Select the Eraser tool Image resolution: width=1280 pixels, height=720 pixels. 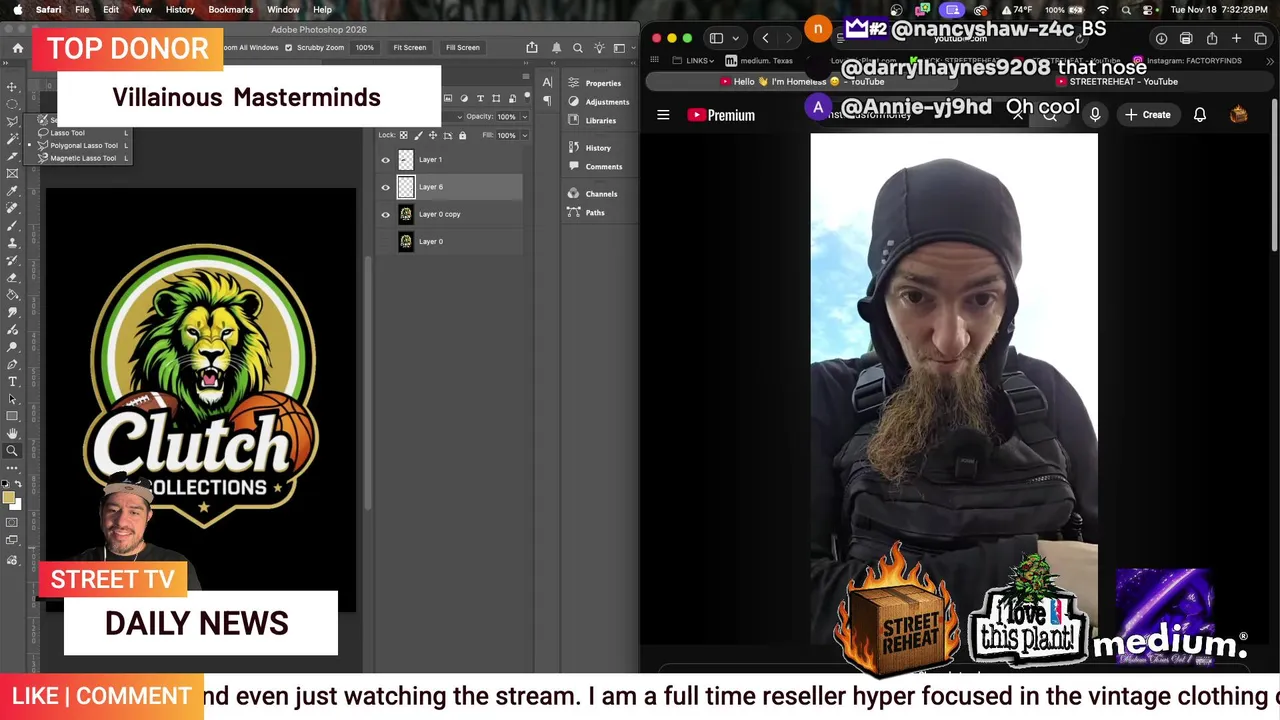click(12, 277)
